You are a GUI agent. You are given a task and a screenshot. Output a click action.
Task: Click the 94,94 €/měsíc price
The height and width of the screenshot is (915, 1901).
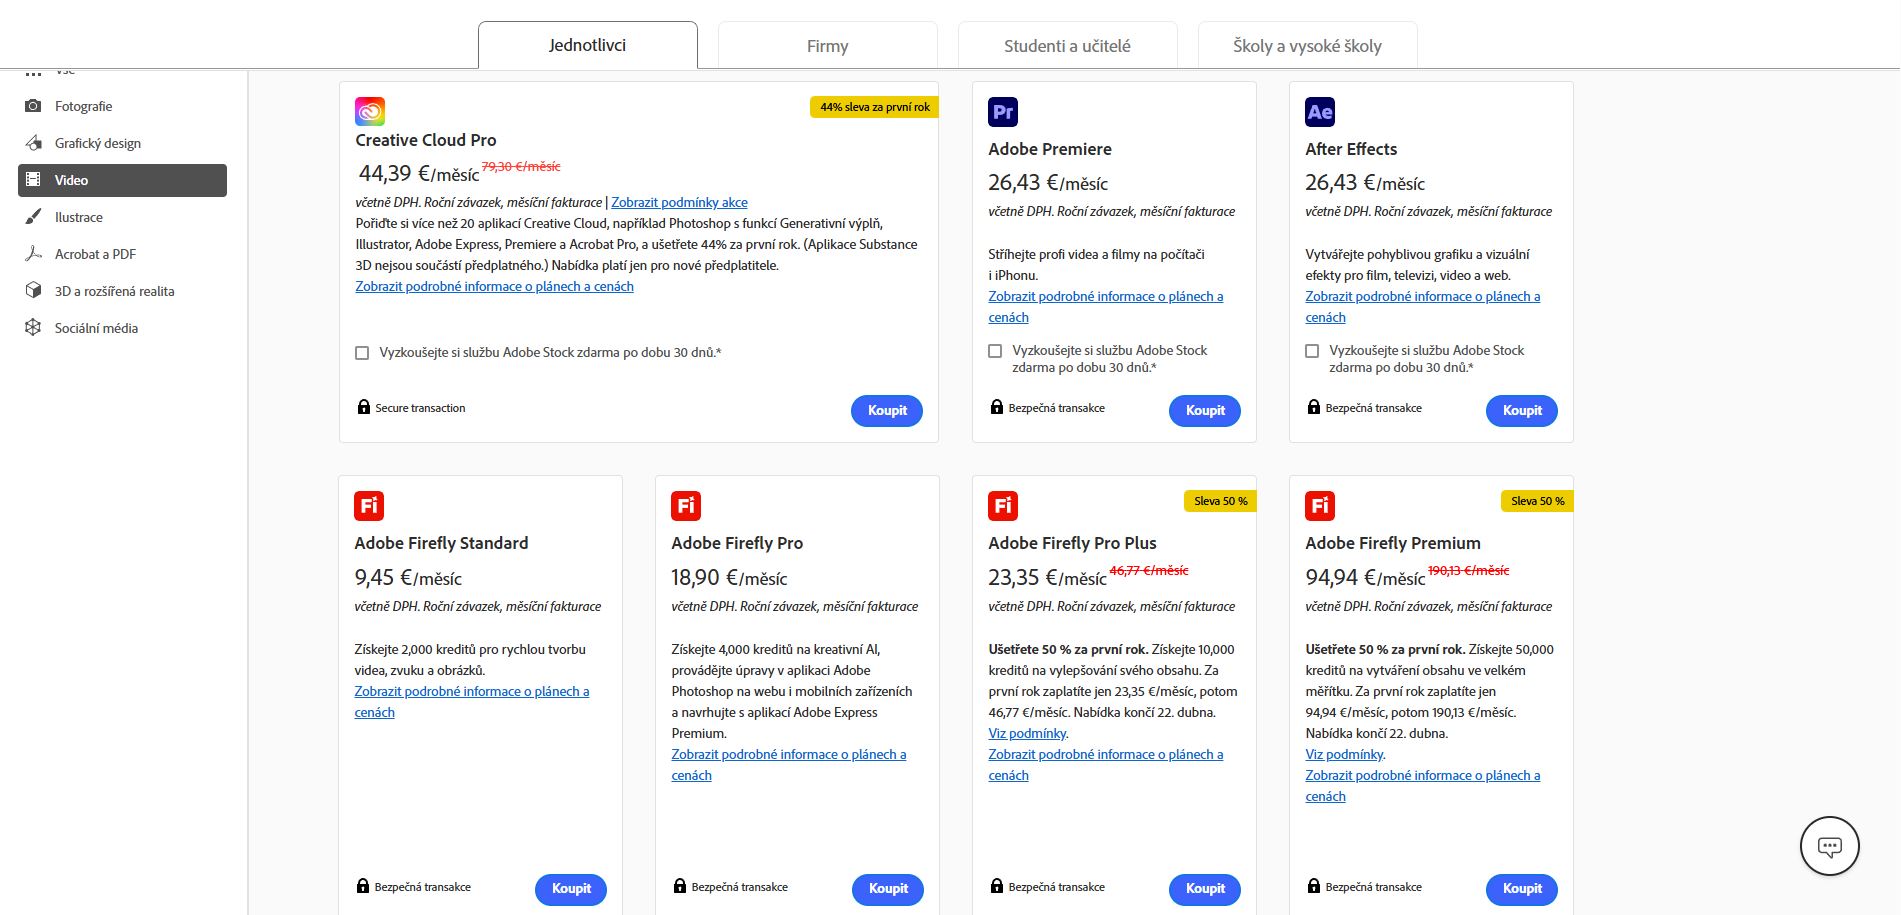[1365, 578]
